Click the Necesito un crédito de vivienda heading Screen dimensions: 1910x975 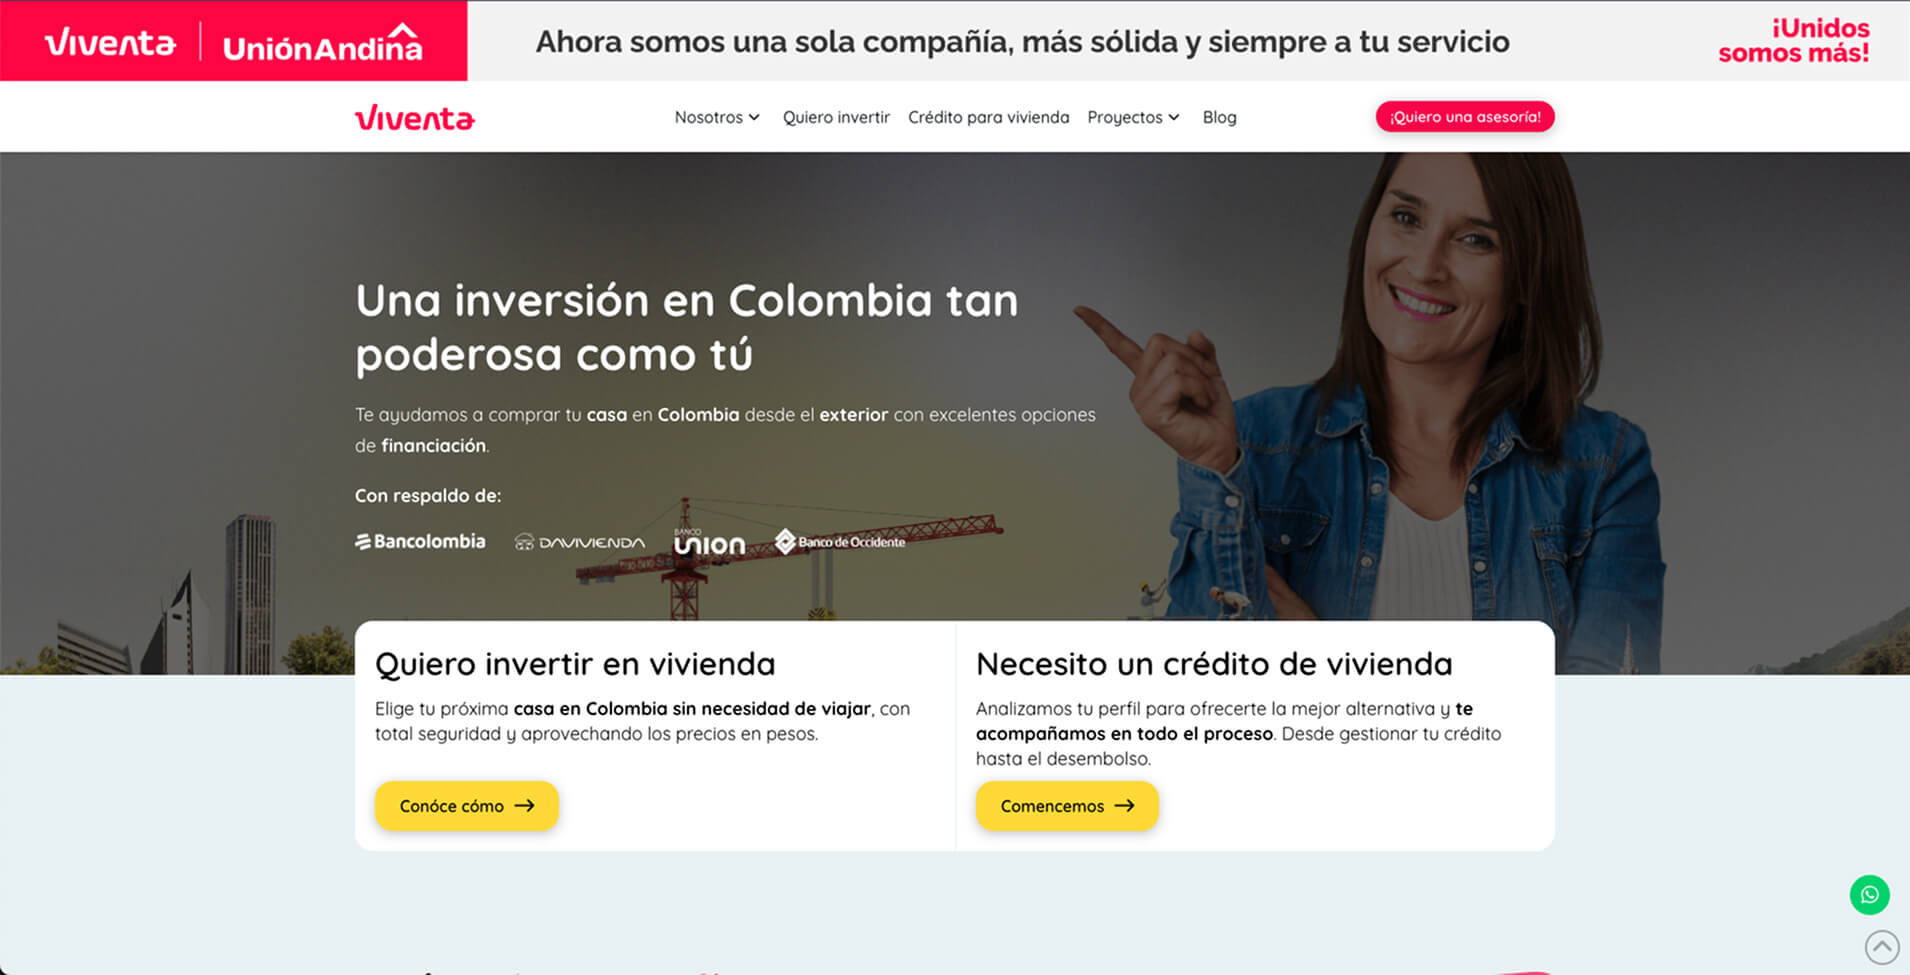coord(1214,664)
